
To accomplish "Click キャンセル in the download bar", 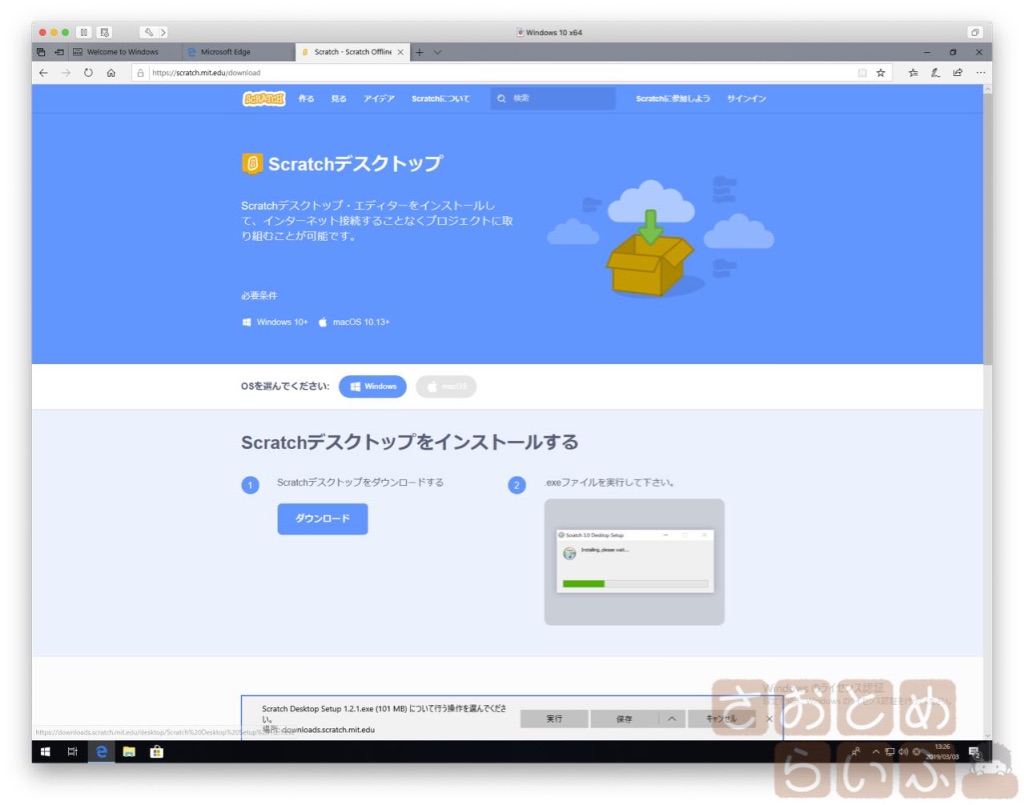I will pos(721,719).
